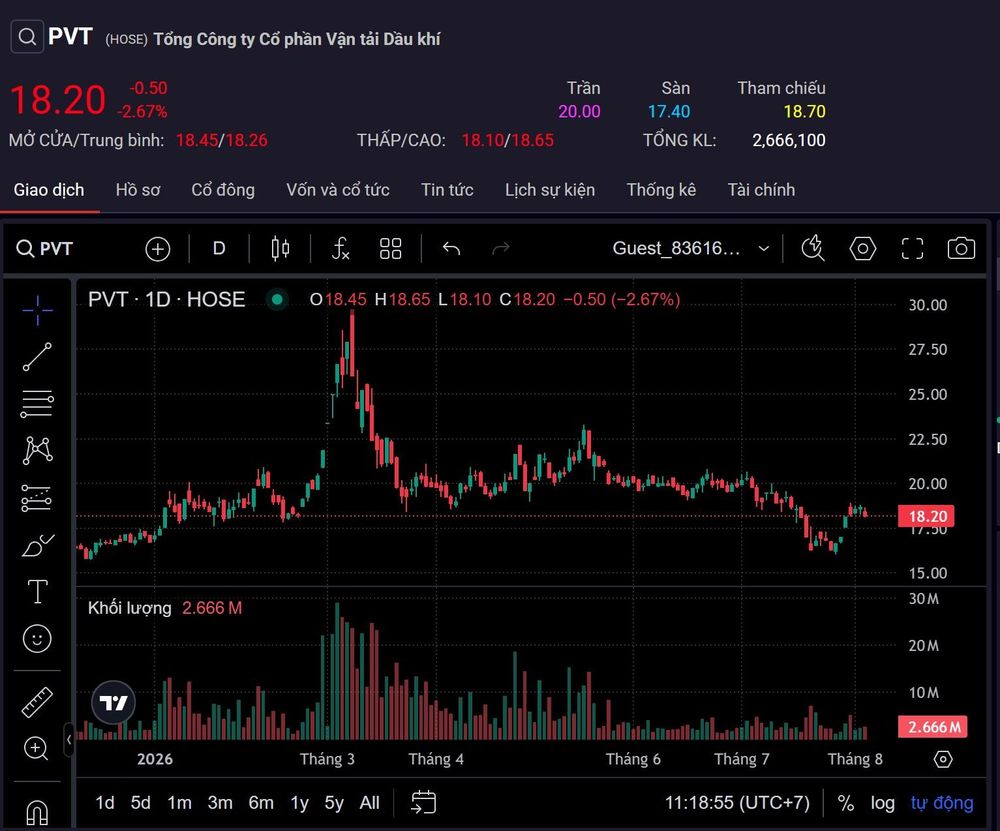Image resolution: width=1000 pixels, height=831 pixels.
Task: Click the PVT symbol search field
Action: coord(45,248)
